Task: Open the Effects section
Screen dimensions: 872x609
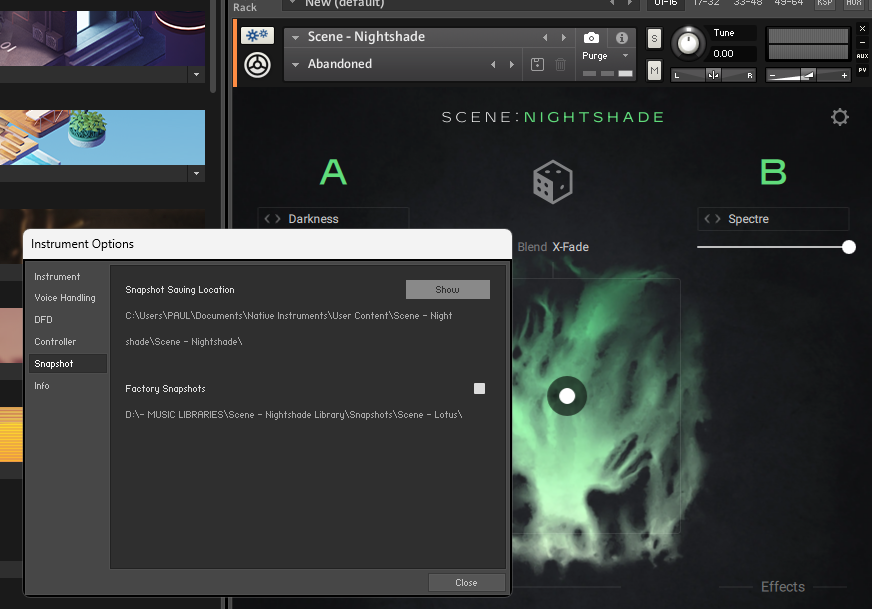Action: tap(782, 587)
